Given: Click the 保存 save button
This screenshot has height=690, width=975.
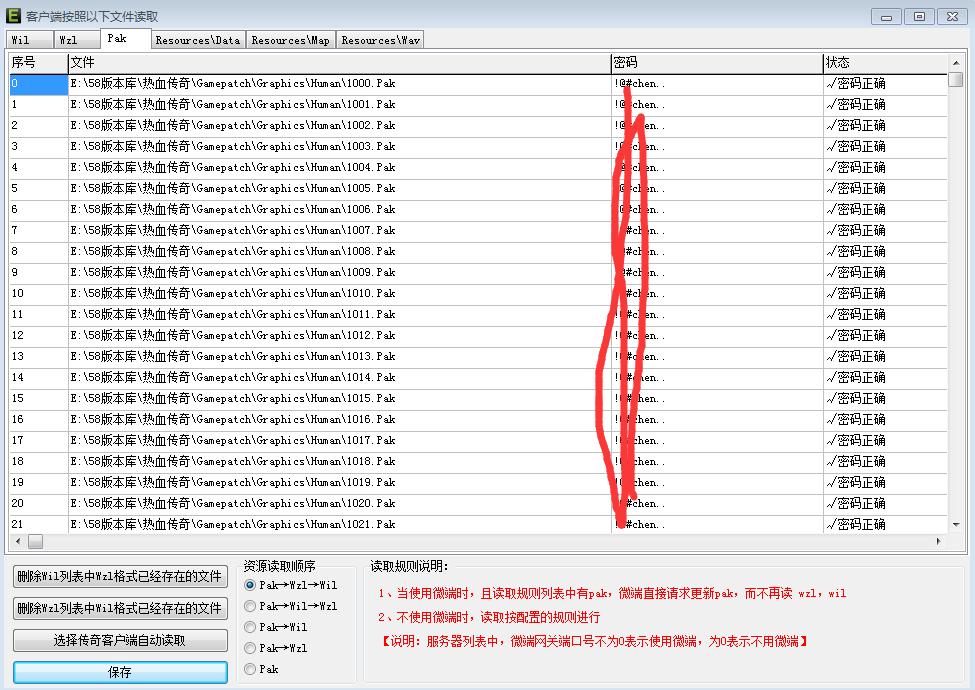Looking at the screenshot, I should click(120, 672).
